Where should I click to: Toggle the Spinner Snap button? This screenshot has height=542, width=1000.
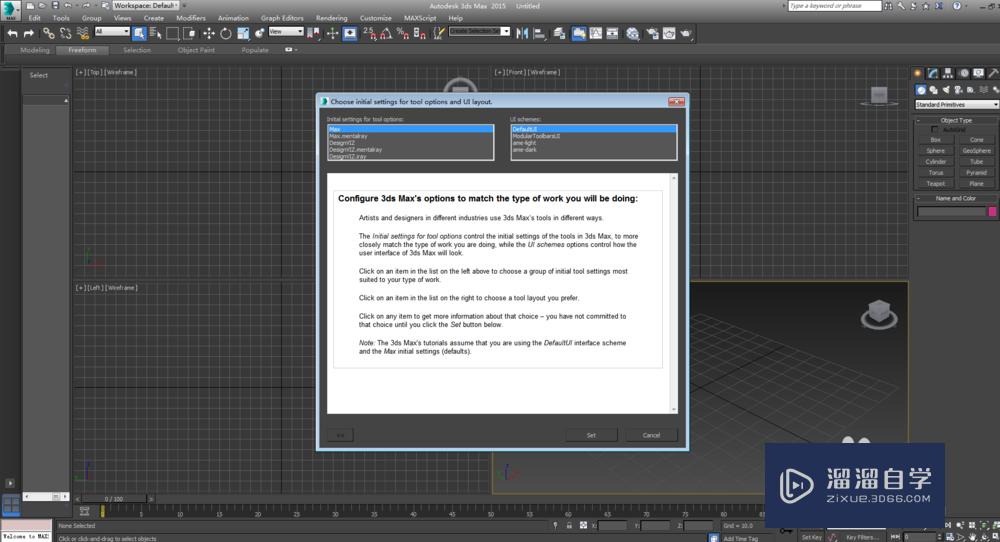[419, 33]
